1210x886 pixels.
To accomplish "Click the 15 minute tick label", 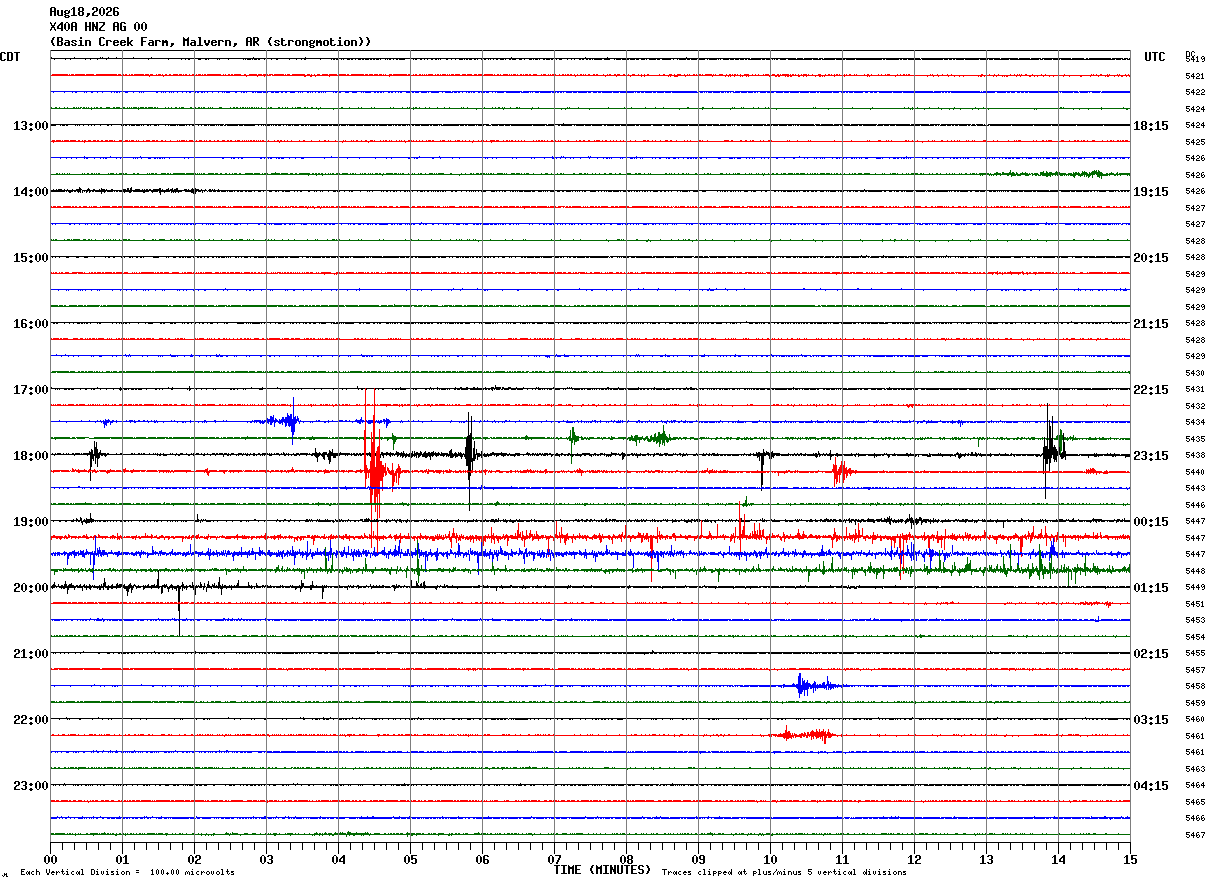I will pyautogui.click(x=1130, y=859).
